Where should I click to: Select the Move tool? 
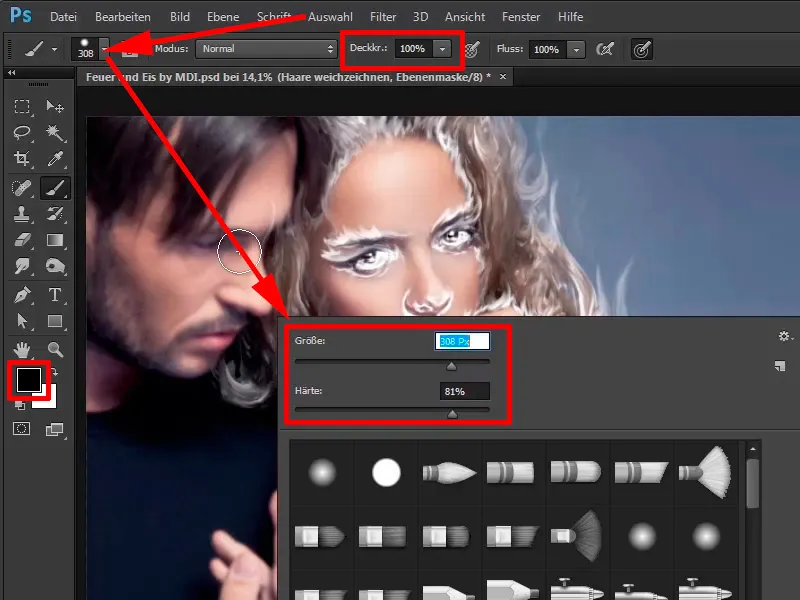(55, 106)
